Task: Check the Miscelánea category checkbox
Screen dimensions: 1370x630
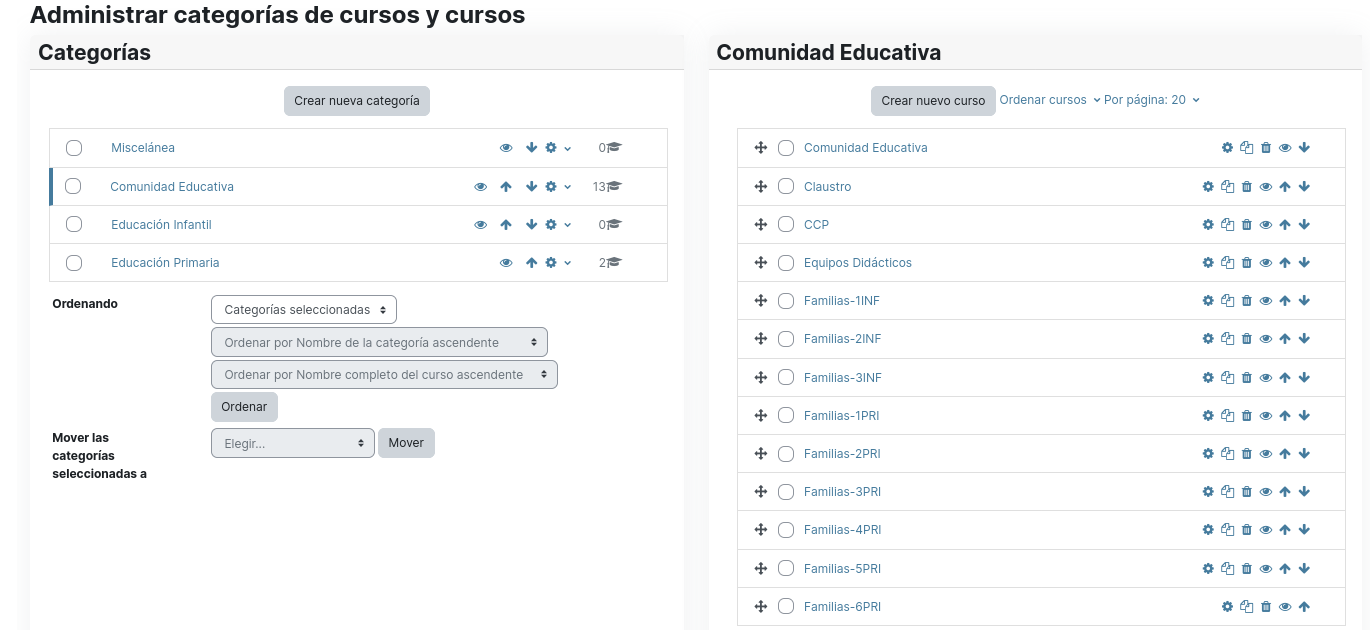Action: (74, 148)
